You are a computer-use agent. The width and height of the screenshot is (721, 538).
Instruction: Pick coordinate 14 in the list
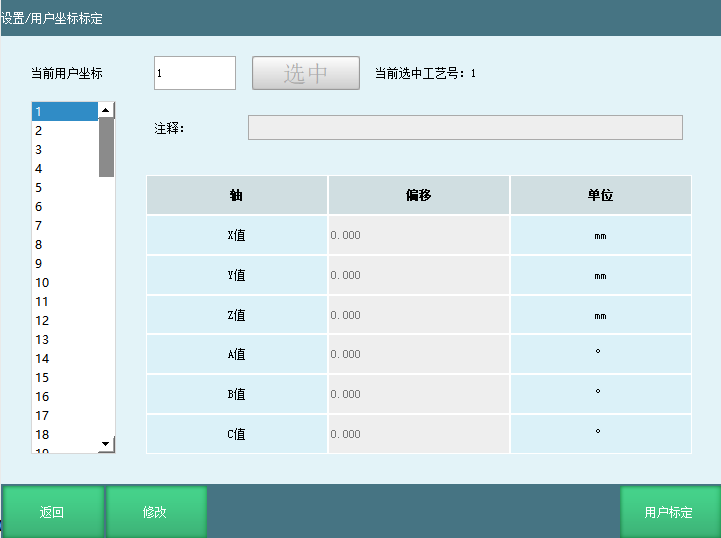click(x=65, y=358)
